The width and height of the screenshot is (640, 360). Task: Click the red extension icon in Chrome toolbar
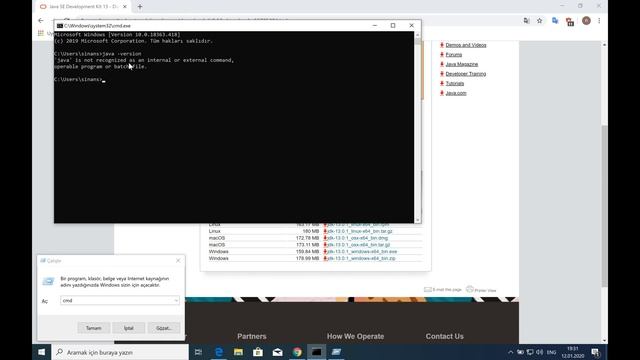pyautogui.click(x=570, y=21)
